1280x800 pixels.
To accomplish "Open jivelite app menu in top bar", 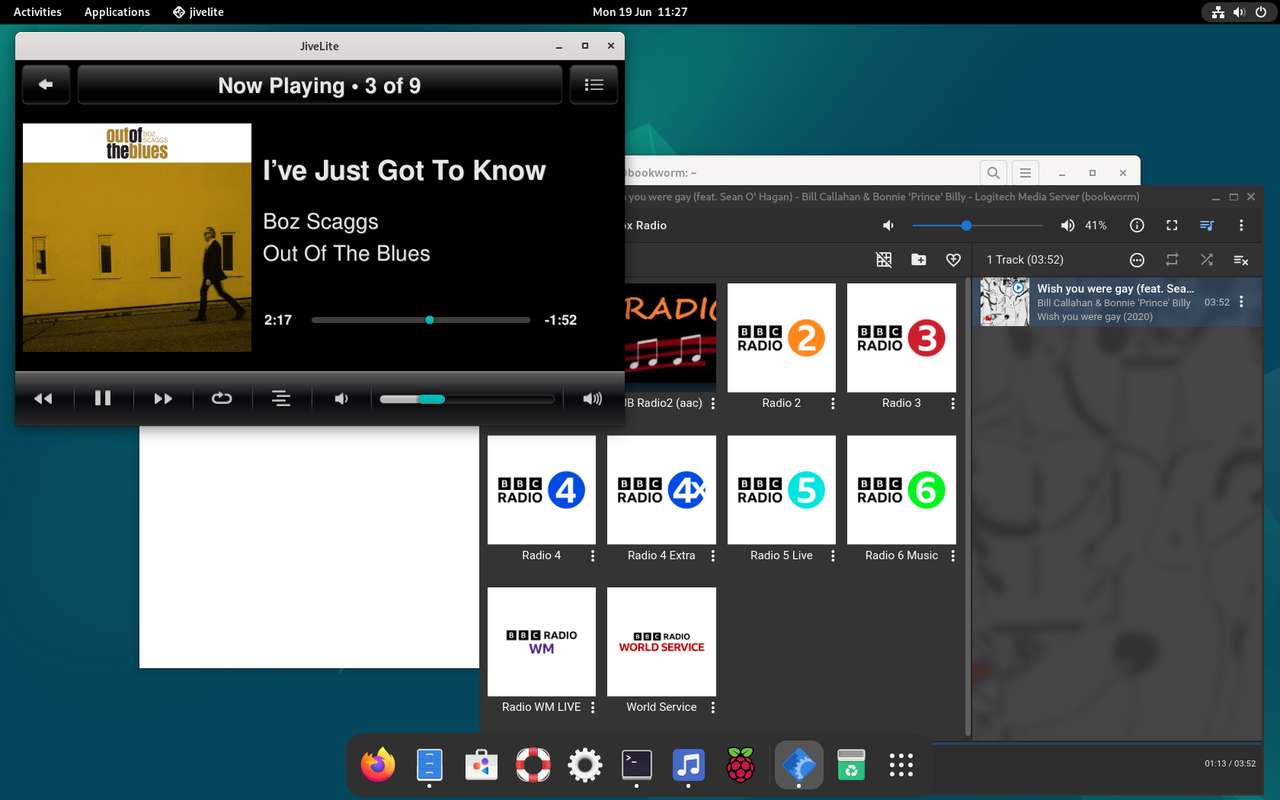I will tap(198, 12).
